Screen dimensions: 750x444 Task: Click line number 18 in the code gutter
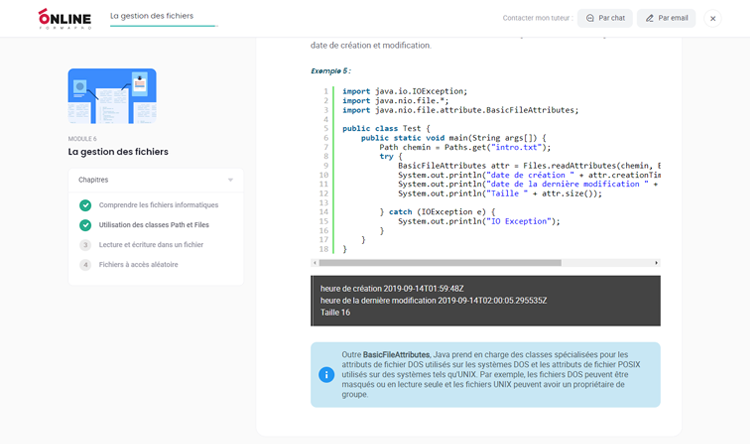tap(324, 249)
